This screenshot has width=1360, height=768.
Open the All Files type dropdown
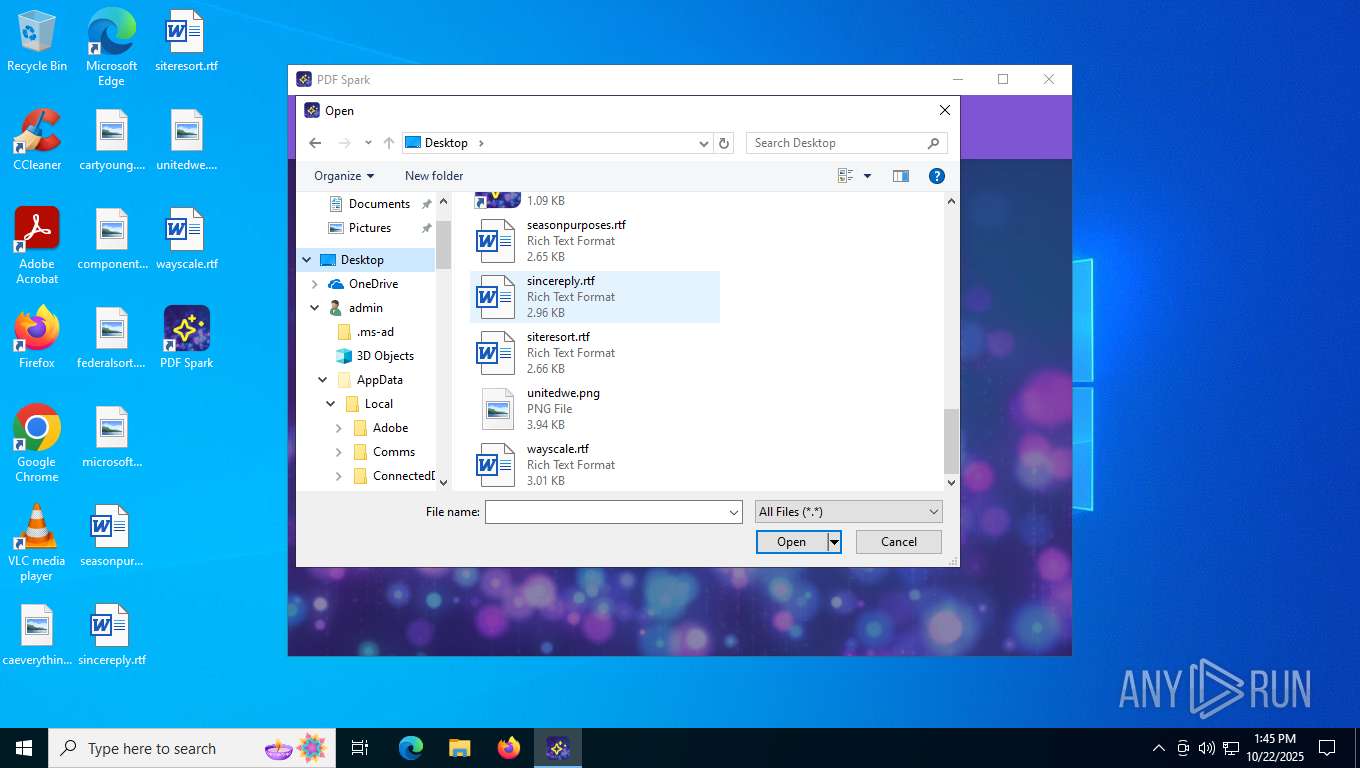click(x=848, y=512)
